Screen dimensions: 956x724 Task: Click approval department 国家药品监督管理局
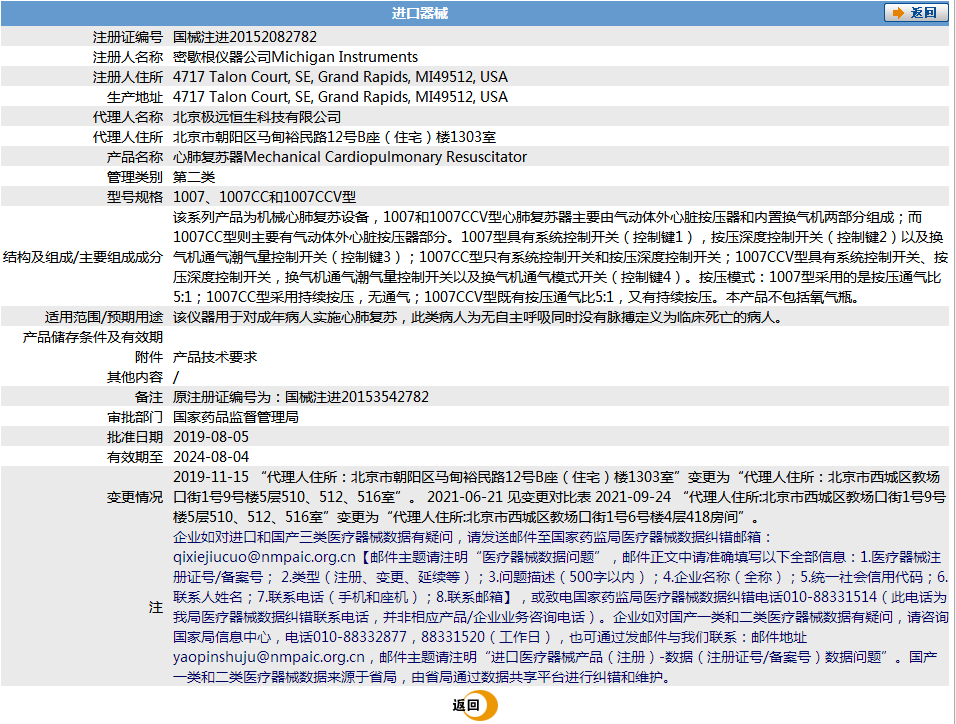(x=235, y=418)
